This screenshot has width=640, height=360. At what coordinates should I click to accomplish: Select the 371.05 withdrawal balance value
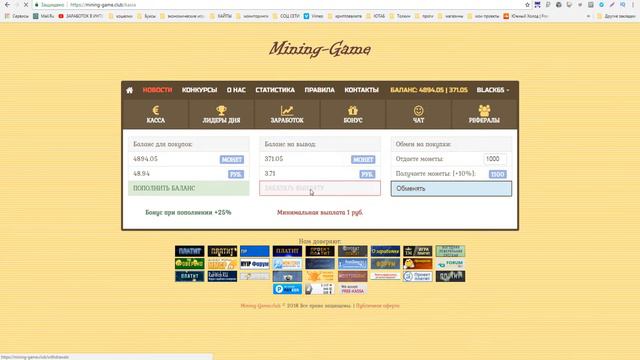pos(273,159)
